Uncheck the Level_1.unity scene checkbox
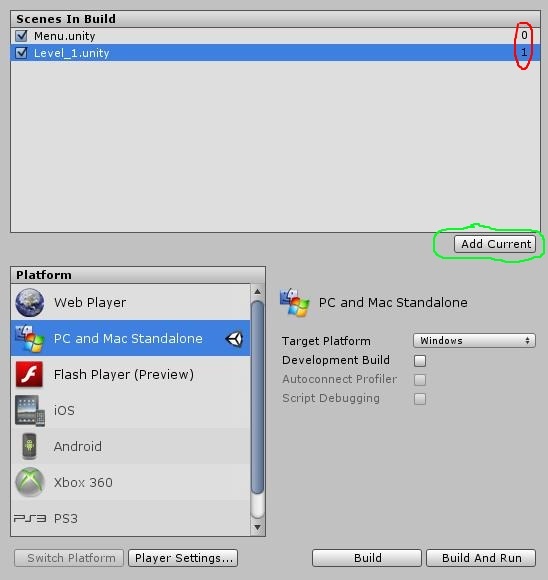 pyautogui.click(x=21, y=53)
